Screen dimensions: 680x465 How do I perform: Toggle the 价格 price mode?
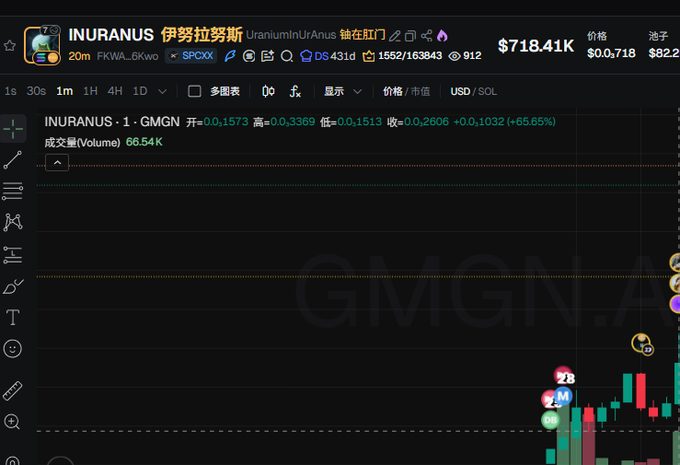click(392, 91)
